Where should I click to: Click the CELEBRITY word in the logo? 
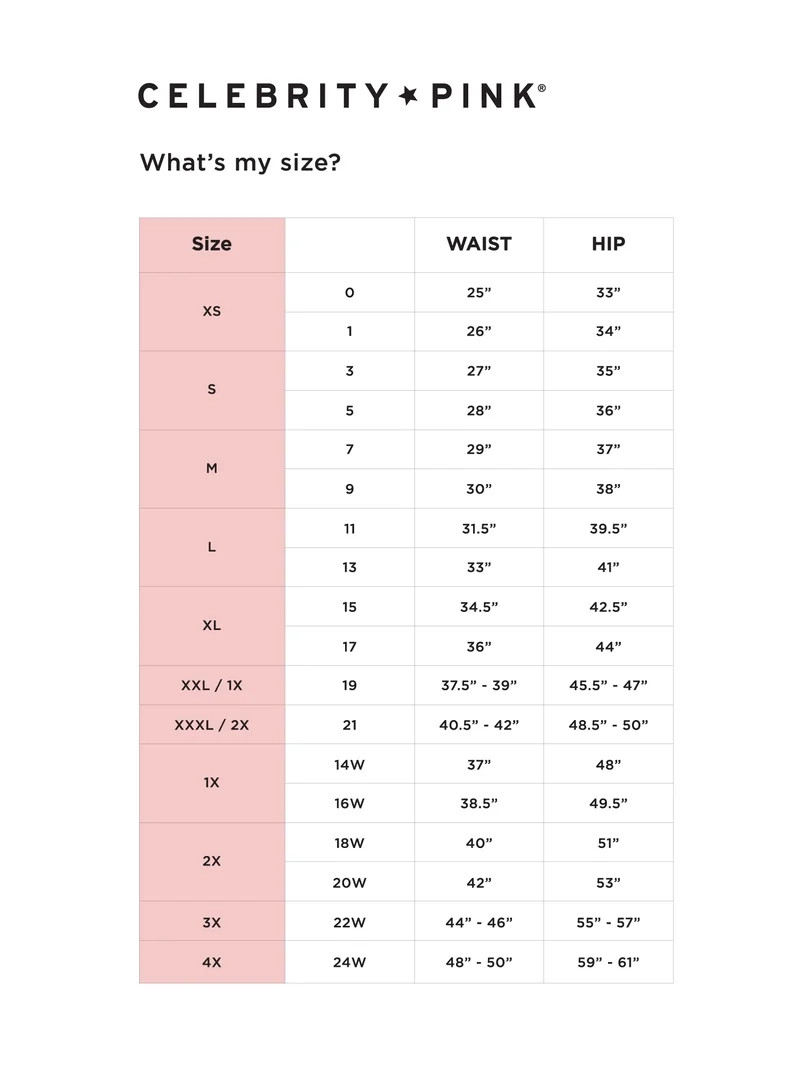[263, 96]
